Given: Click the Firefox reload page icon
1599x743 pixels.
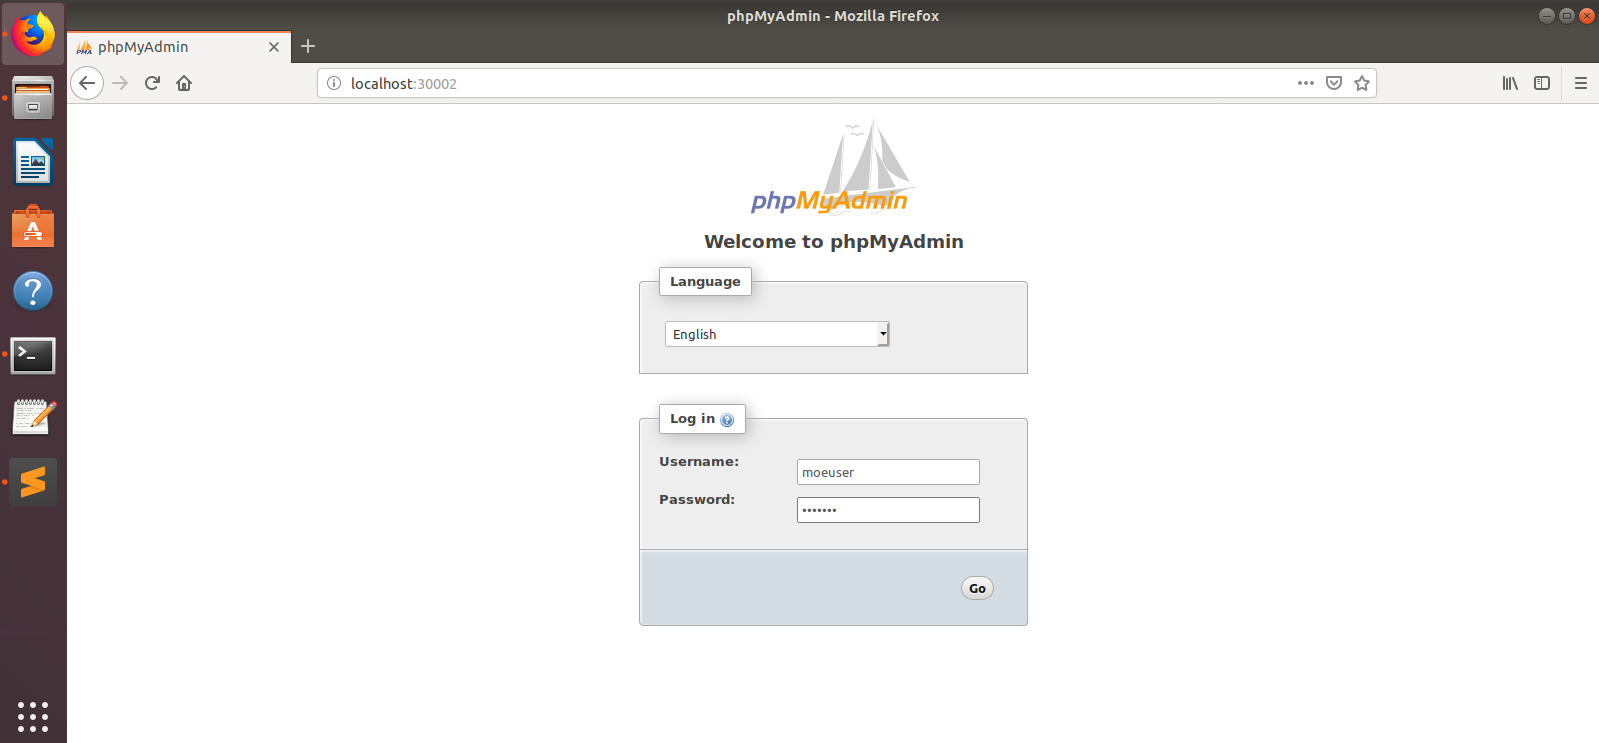Looking at the screenshot, I should [152, 83].
